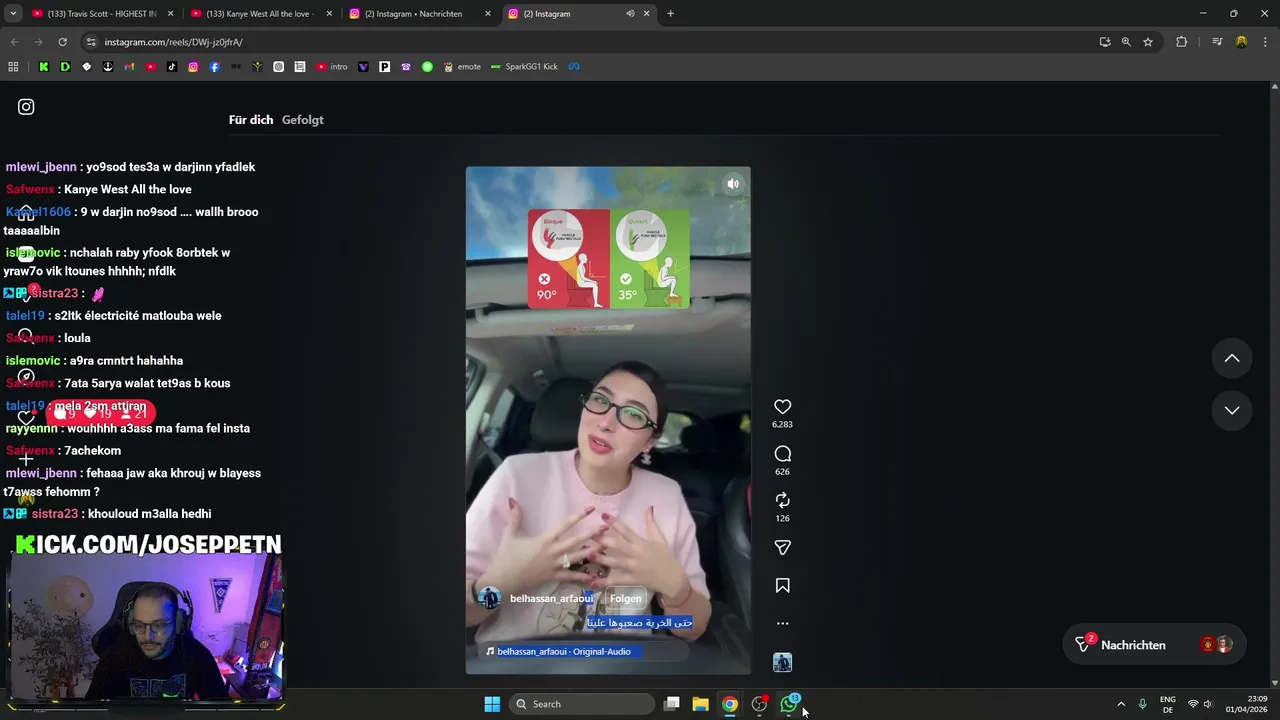Like the reel with the heart icon

pos(783,407)
